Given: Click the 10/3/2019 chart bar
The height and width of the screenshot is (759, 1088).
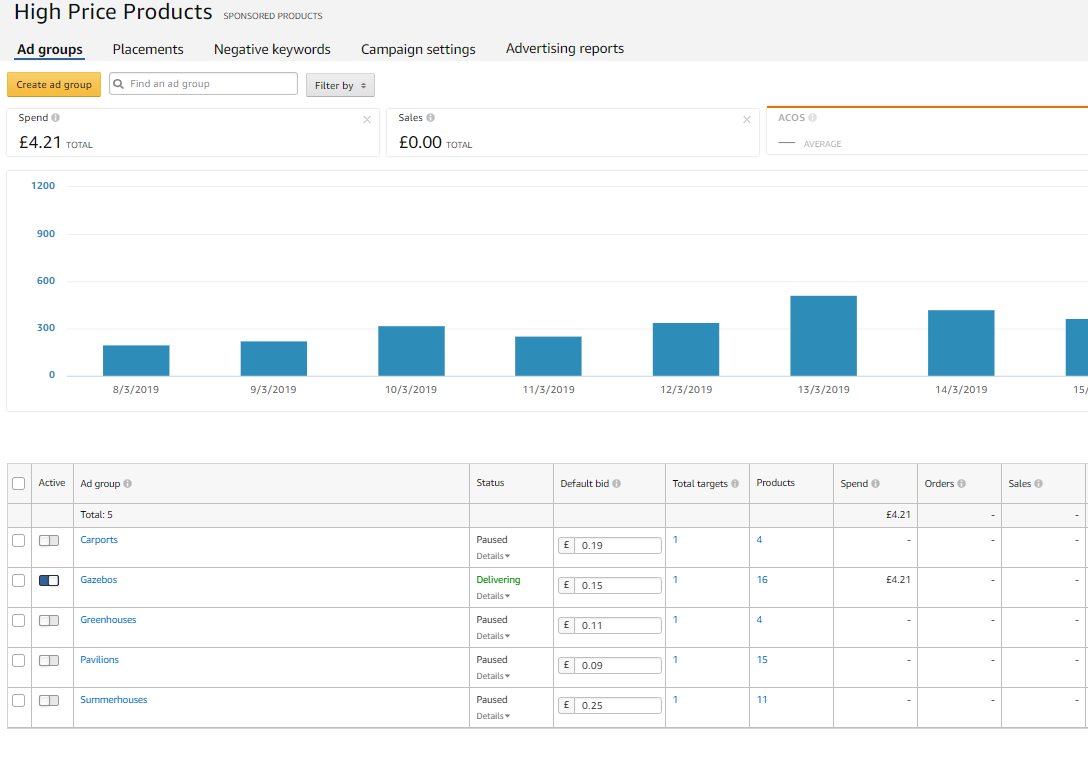Looking at the screenshot, I should click(411, 351).
